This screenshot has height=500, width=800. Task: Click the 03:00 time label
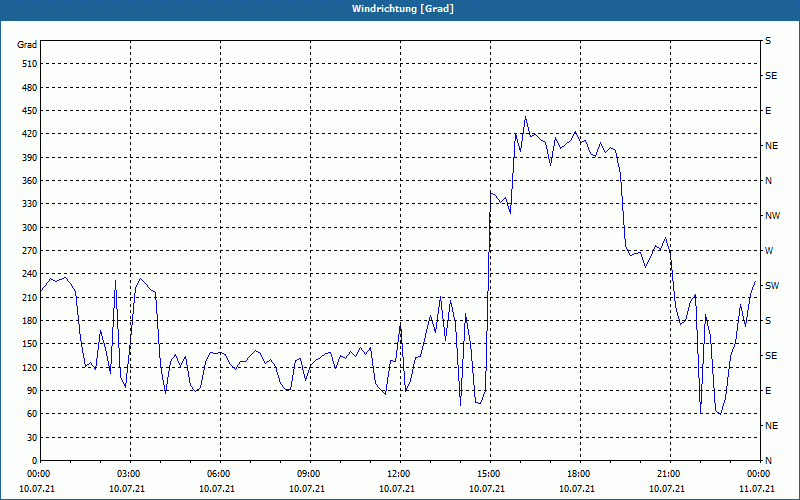pos(127,474)
